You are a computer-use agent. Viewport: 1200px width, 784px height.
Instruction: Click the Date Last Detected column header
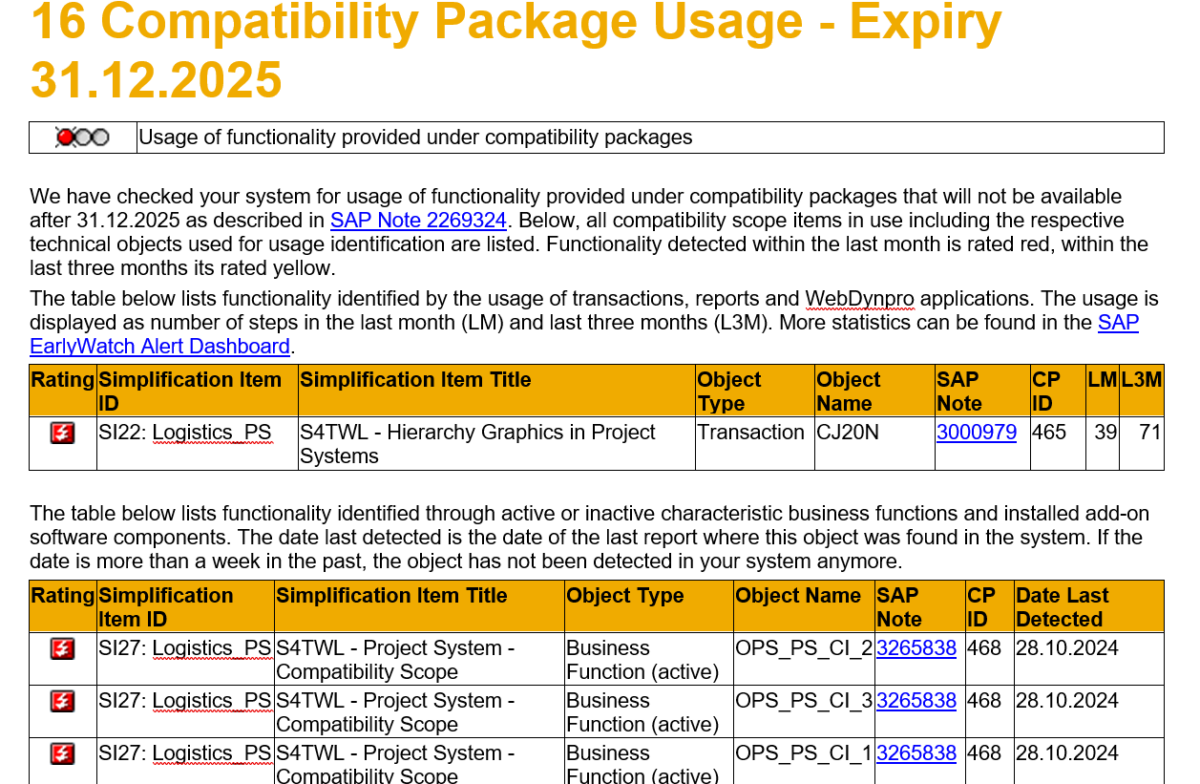(x=1063, y=605)
